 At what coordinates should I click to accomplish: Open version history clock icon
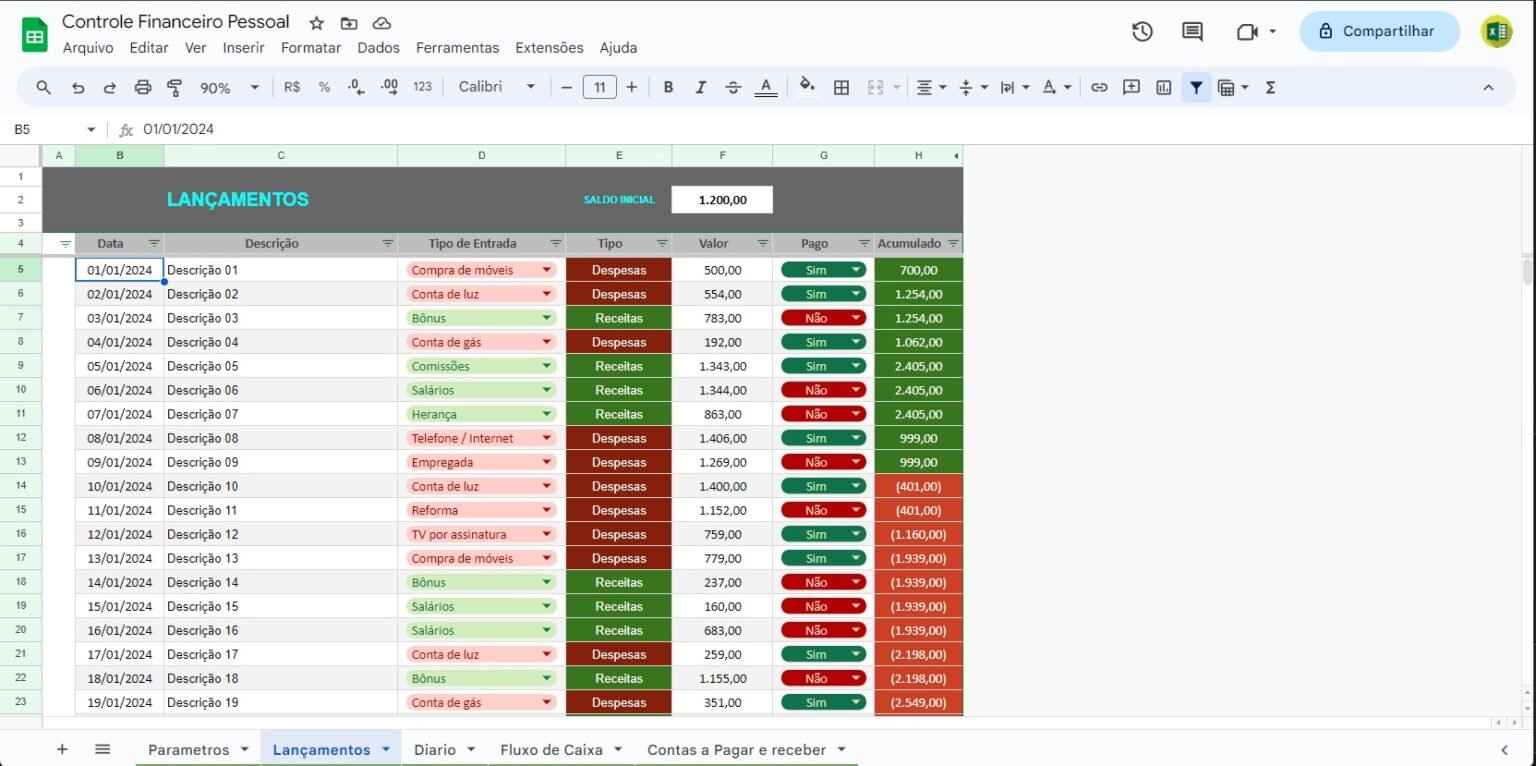coord(1142,31)
